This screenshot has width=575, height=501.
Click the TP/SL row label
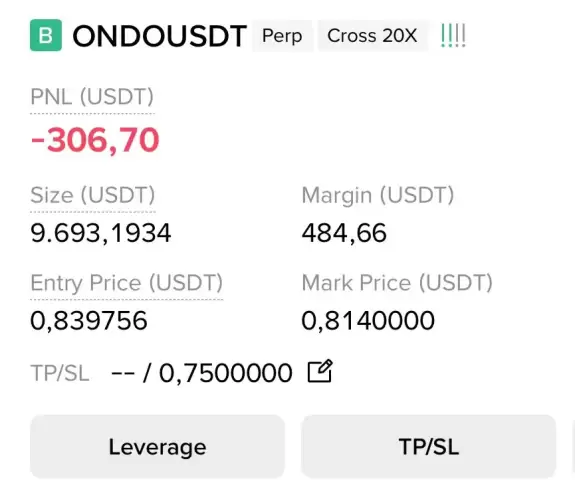[x=60, y=373]
